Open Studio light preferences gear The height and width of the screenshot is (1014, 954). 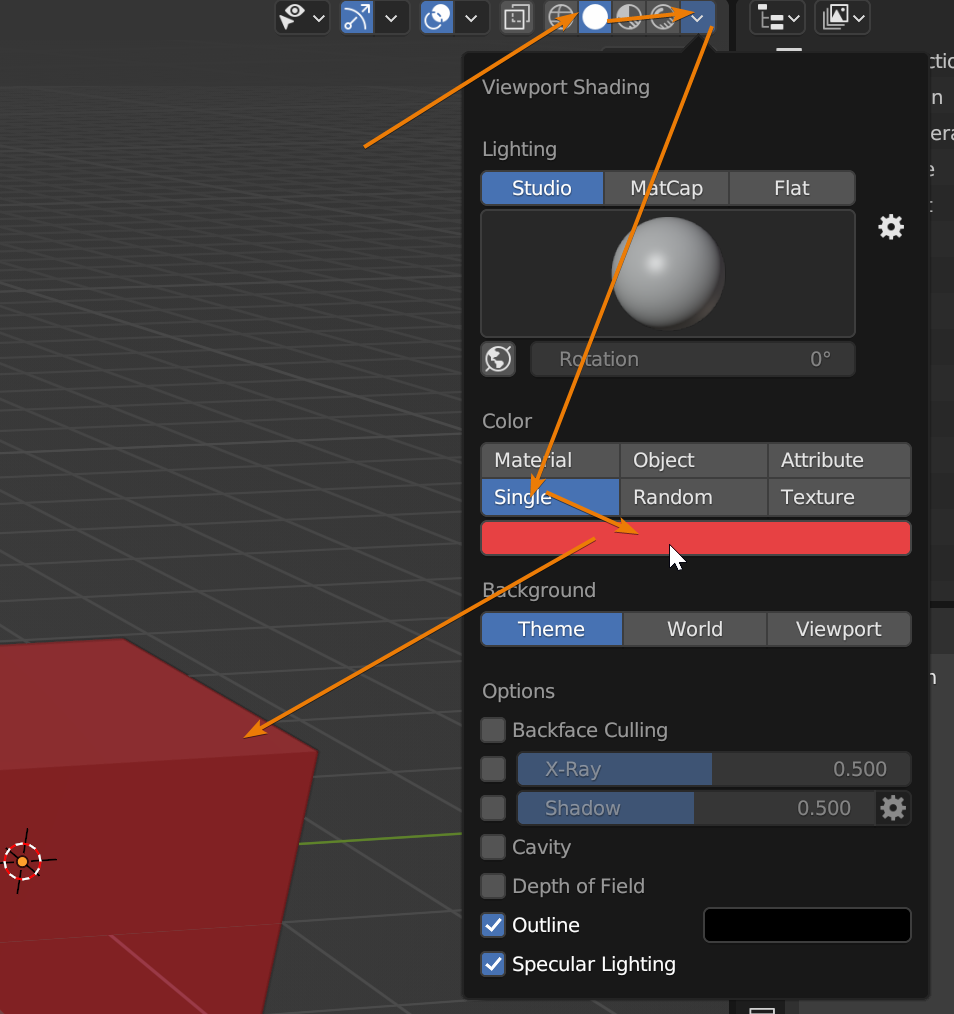[x=890, y=227]
